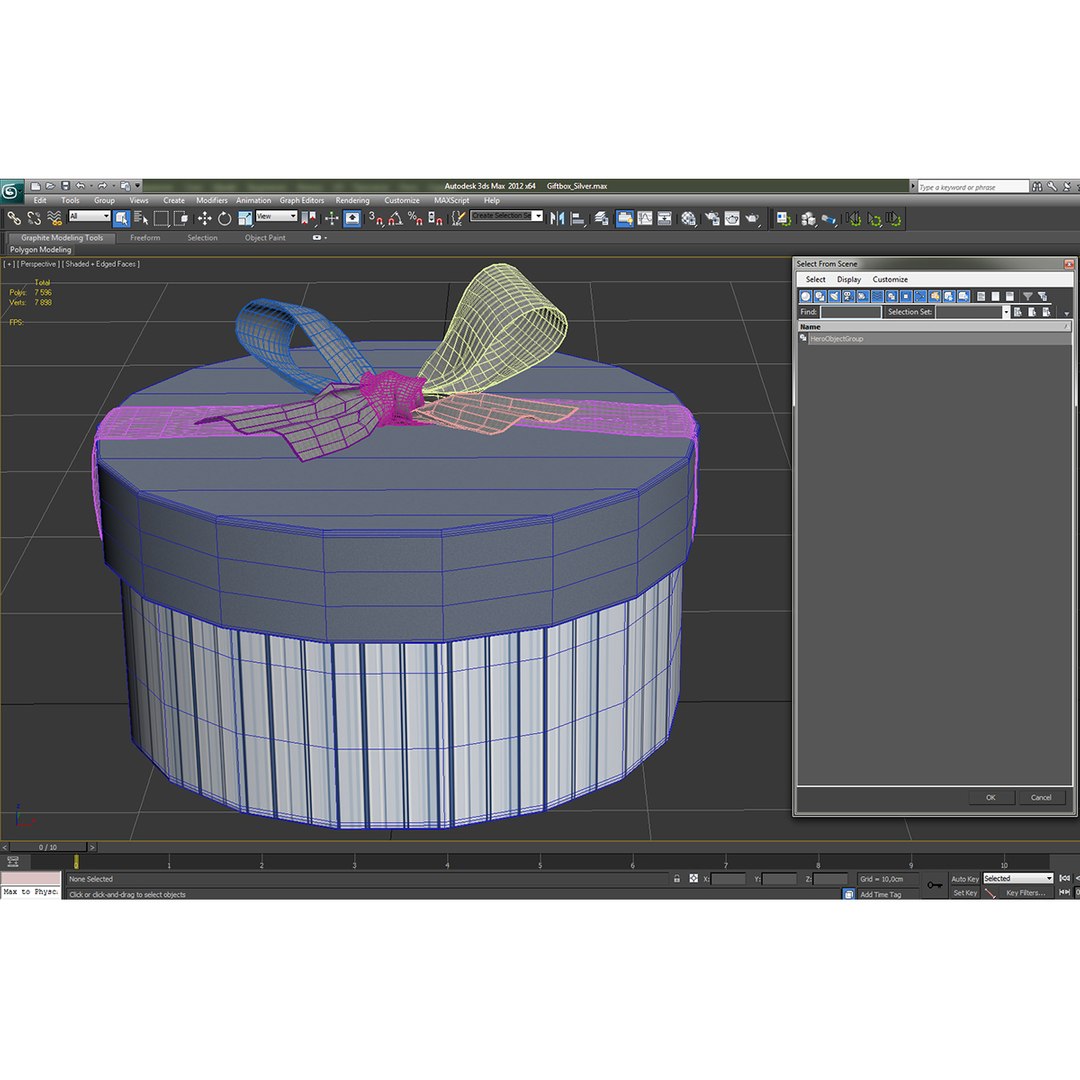Toggle Display Shapes filter in Select From Scene
Image resolution: width=1080 pixels, height=1080 pixels.
(820, 296)
